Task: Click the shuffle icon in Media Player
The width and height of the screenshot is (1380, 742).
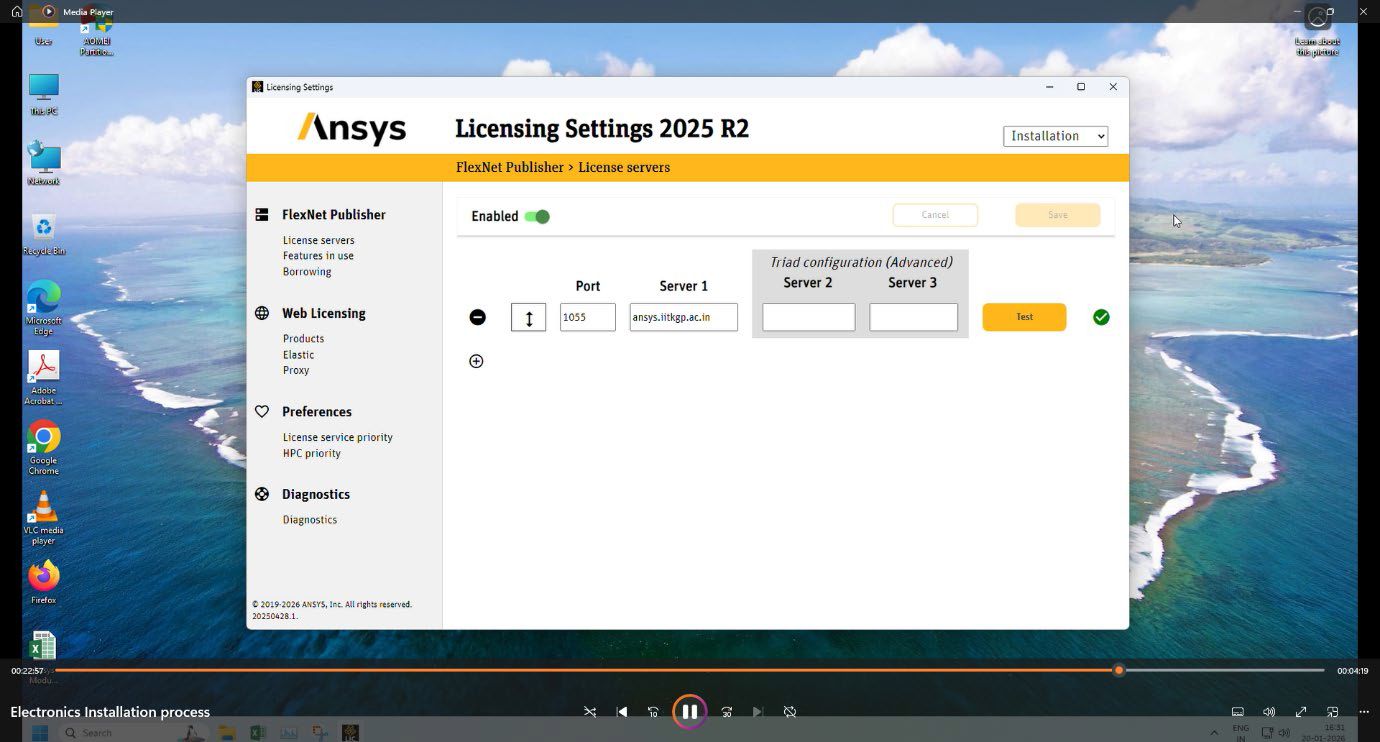Action: pos(590,712)
